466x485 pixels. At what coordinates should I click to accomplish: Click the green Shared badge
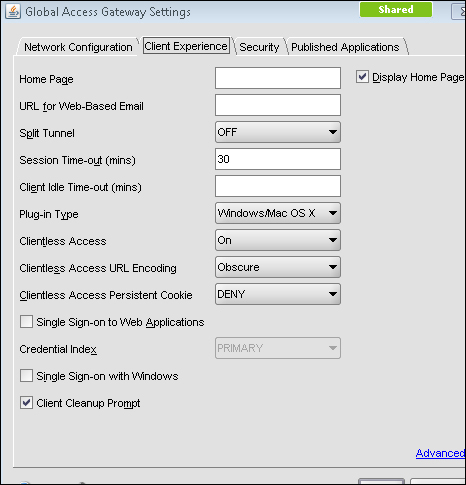point(396,9)
